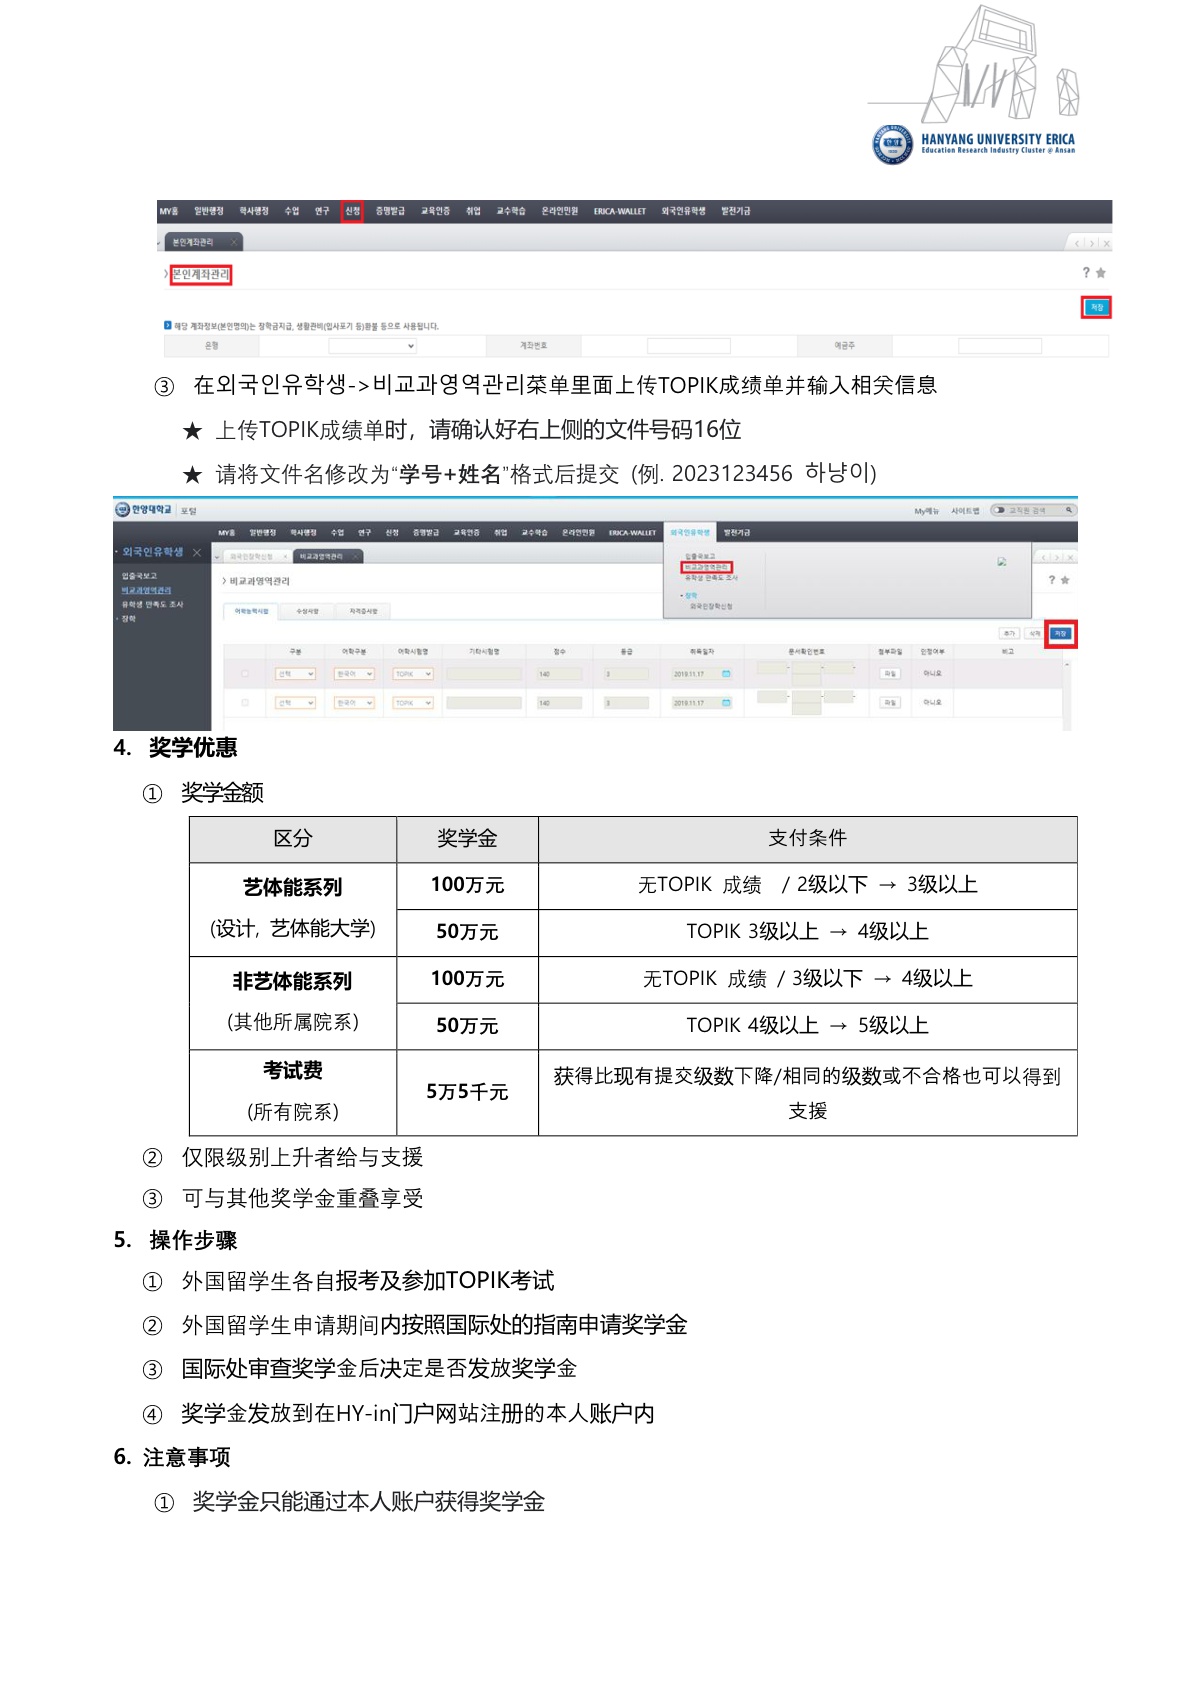The height and width of the screenshot is (1684, 1191).
Task: Click the search magnifier icon in the top portal bar
Action: coord(1069,510)
